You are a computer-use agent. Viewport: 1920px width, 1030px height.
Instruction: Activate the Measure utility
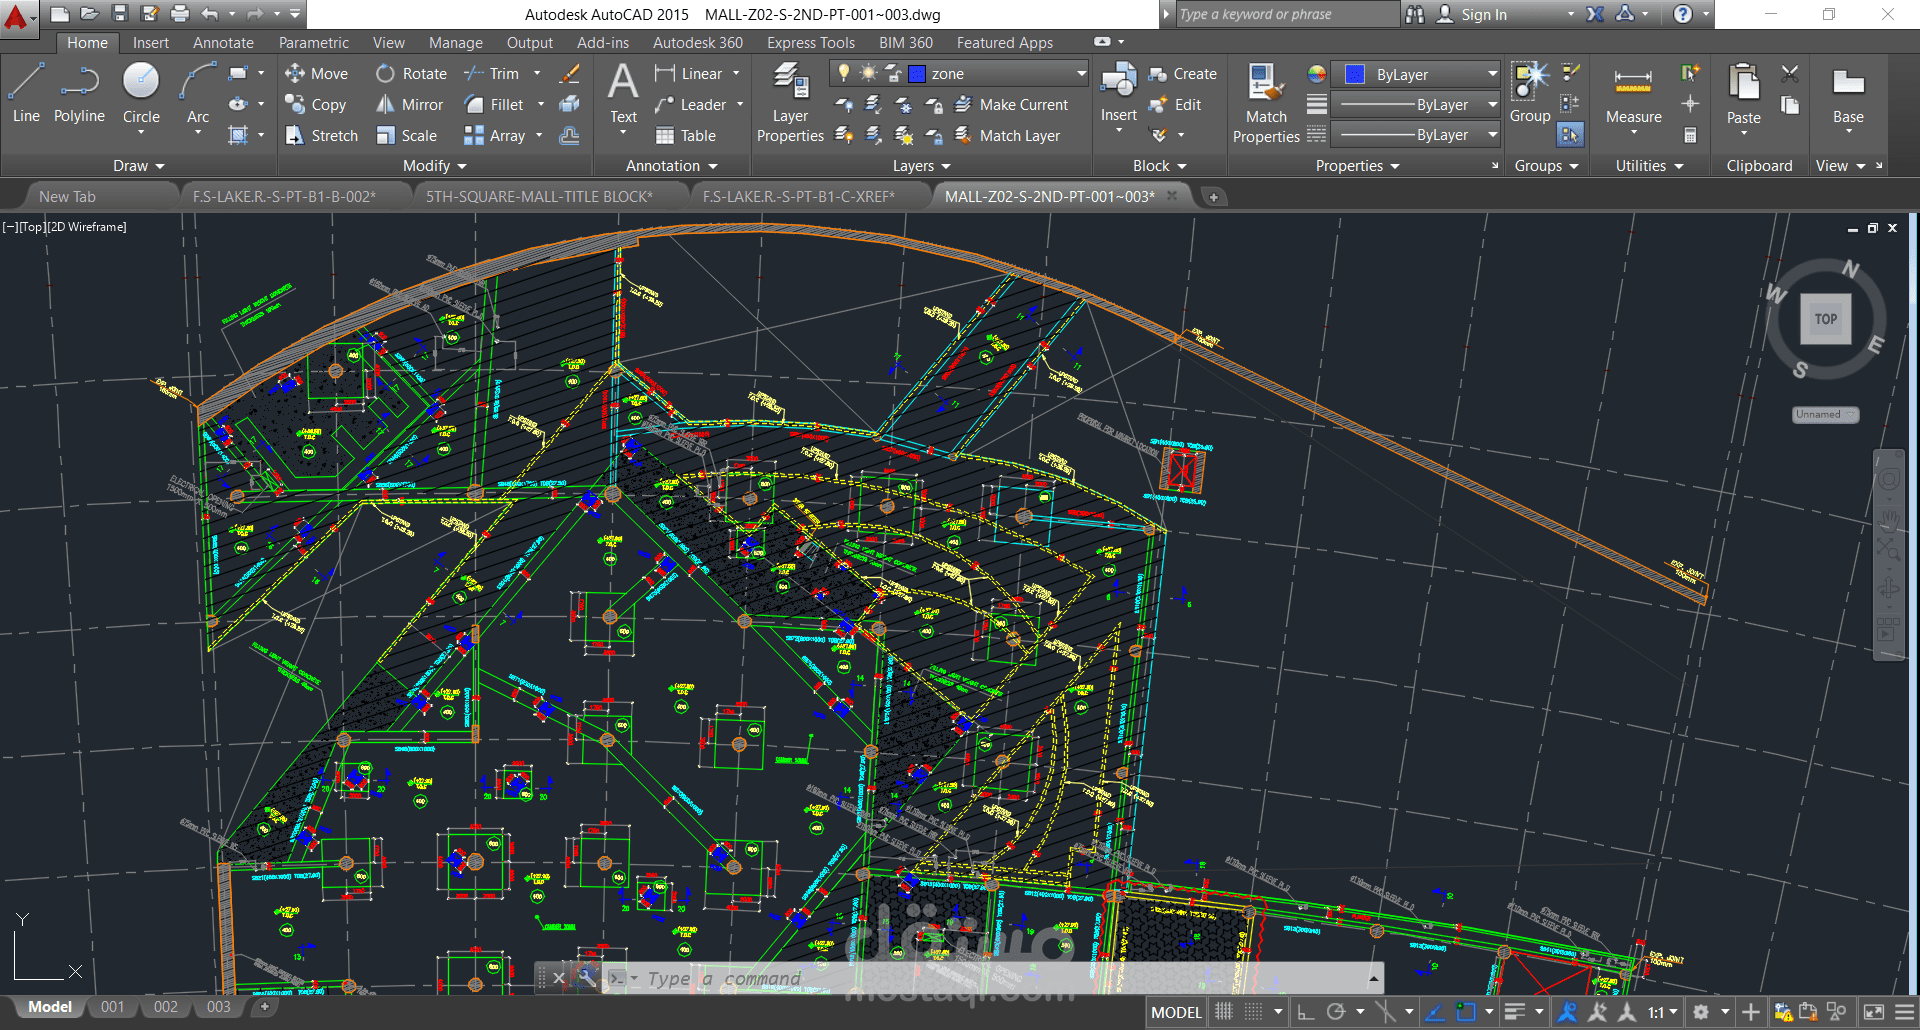(1633, 95)
